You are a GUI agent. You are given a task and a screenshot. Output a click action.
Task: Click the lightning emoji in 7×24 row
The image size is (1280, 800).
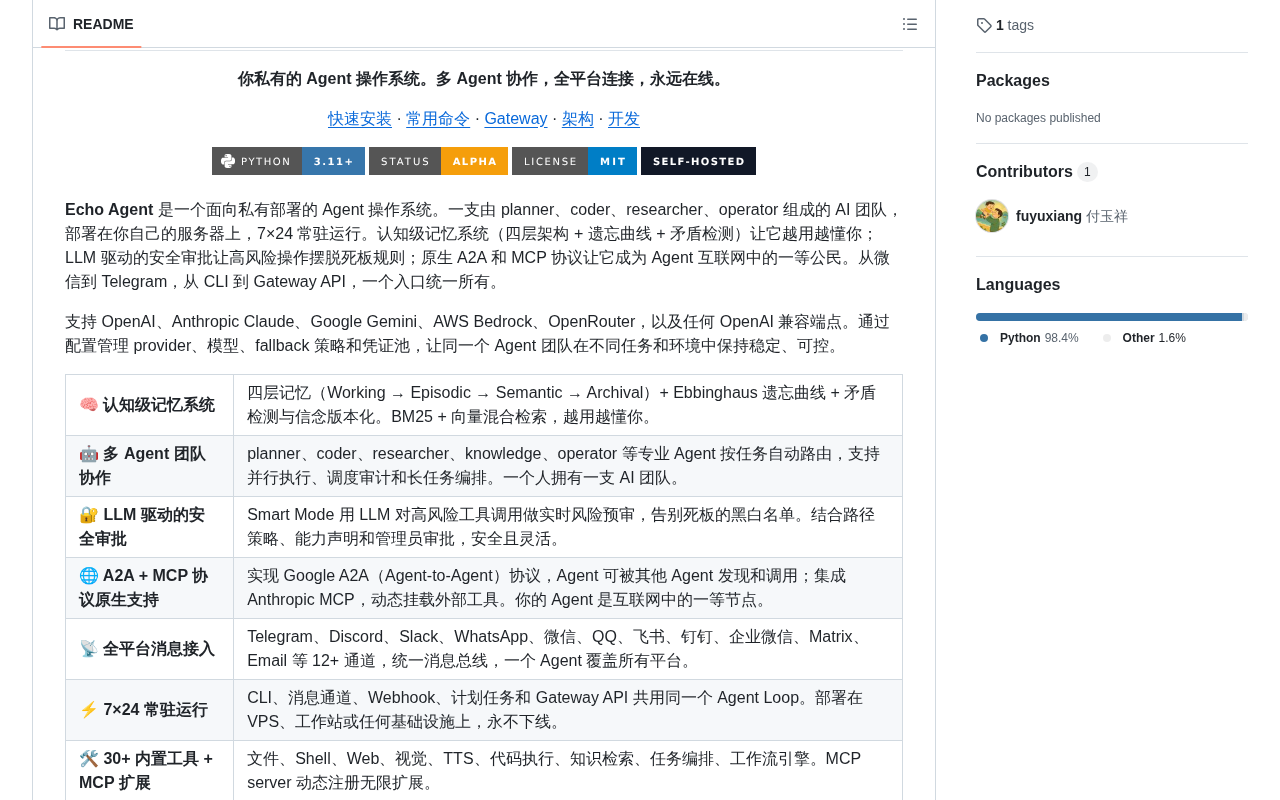(89, 710)
